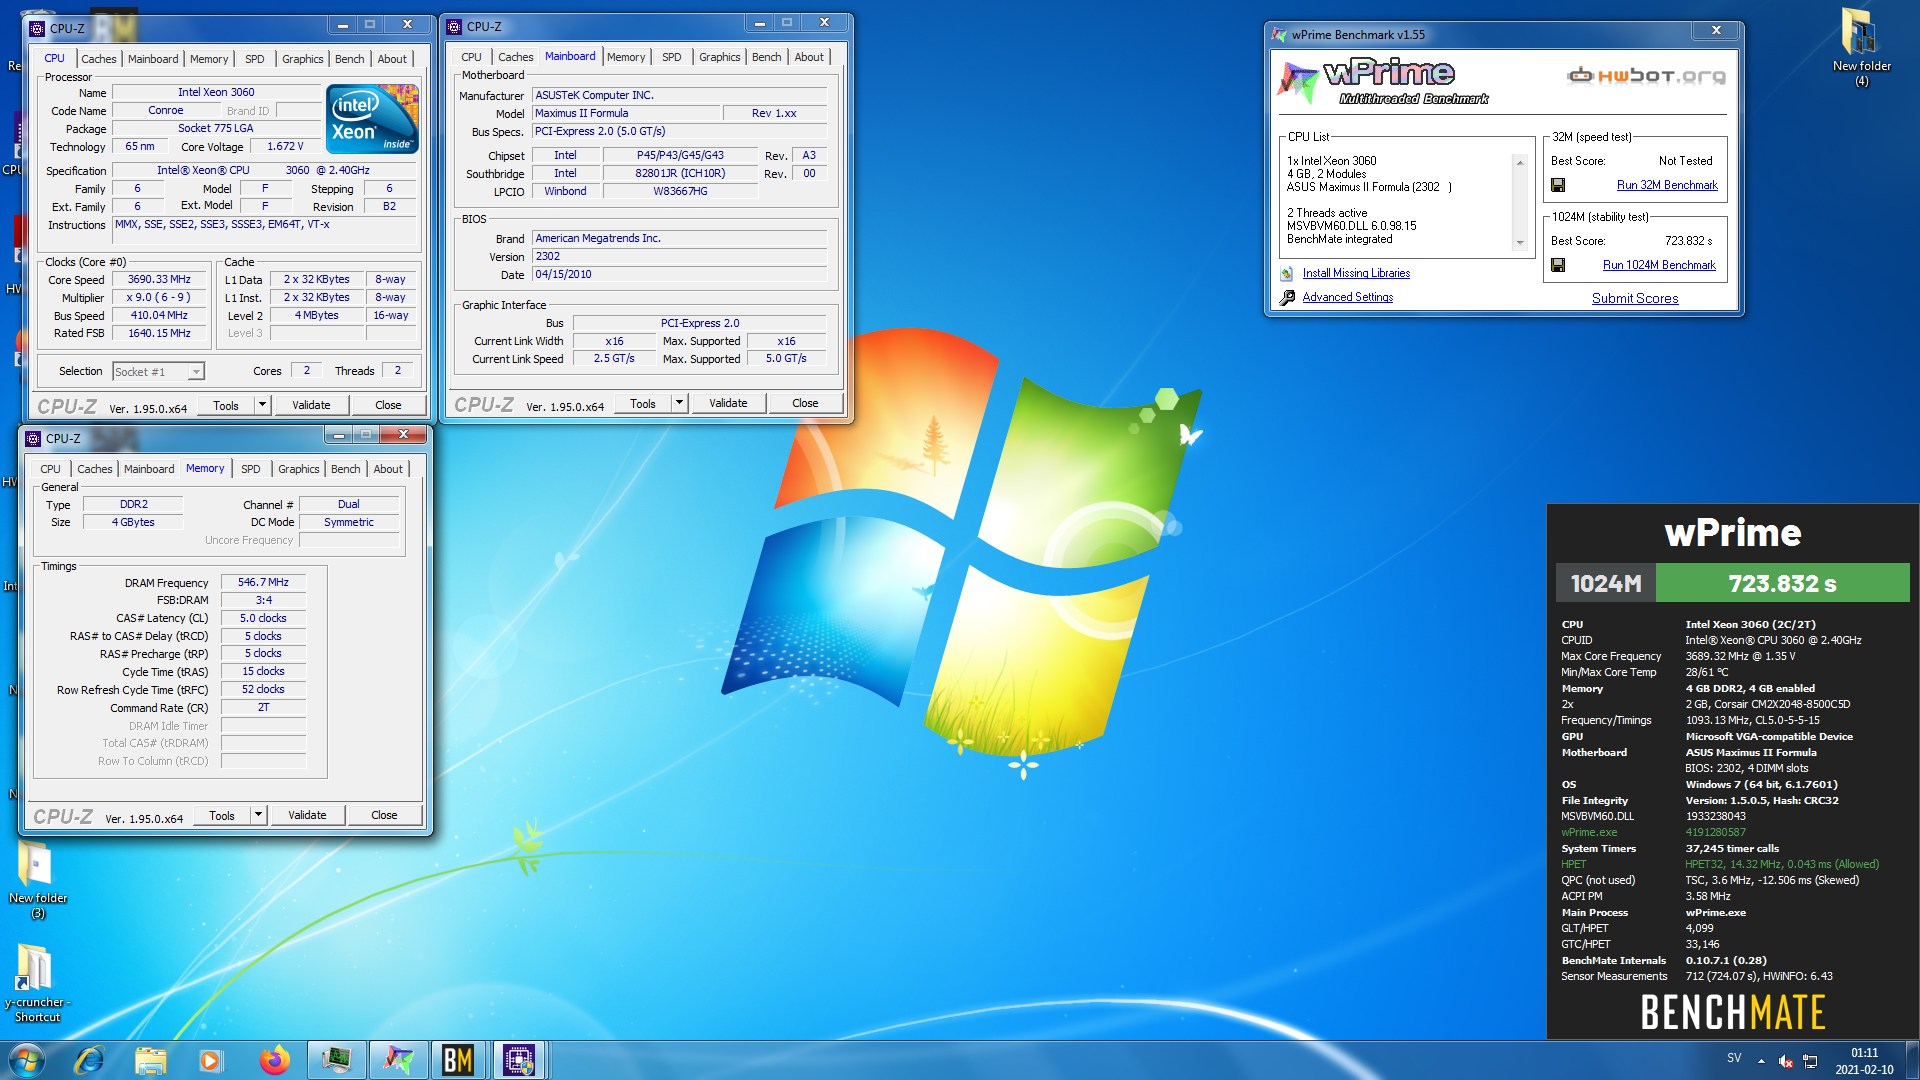Click the SV input language indicator
This screenshot has height=1080, width=1920.
click(x=1734, y=1058)
